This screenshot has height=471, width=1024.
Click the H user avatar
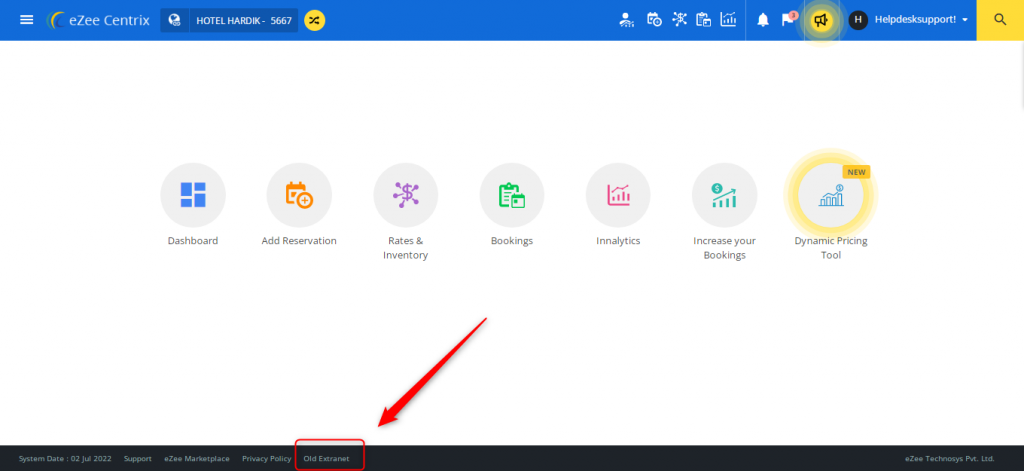(x=858, y=20)
